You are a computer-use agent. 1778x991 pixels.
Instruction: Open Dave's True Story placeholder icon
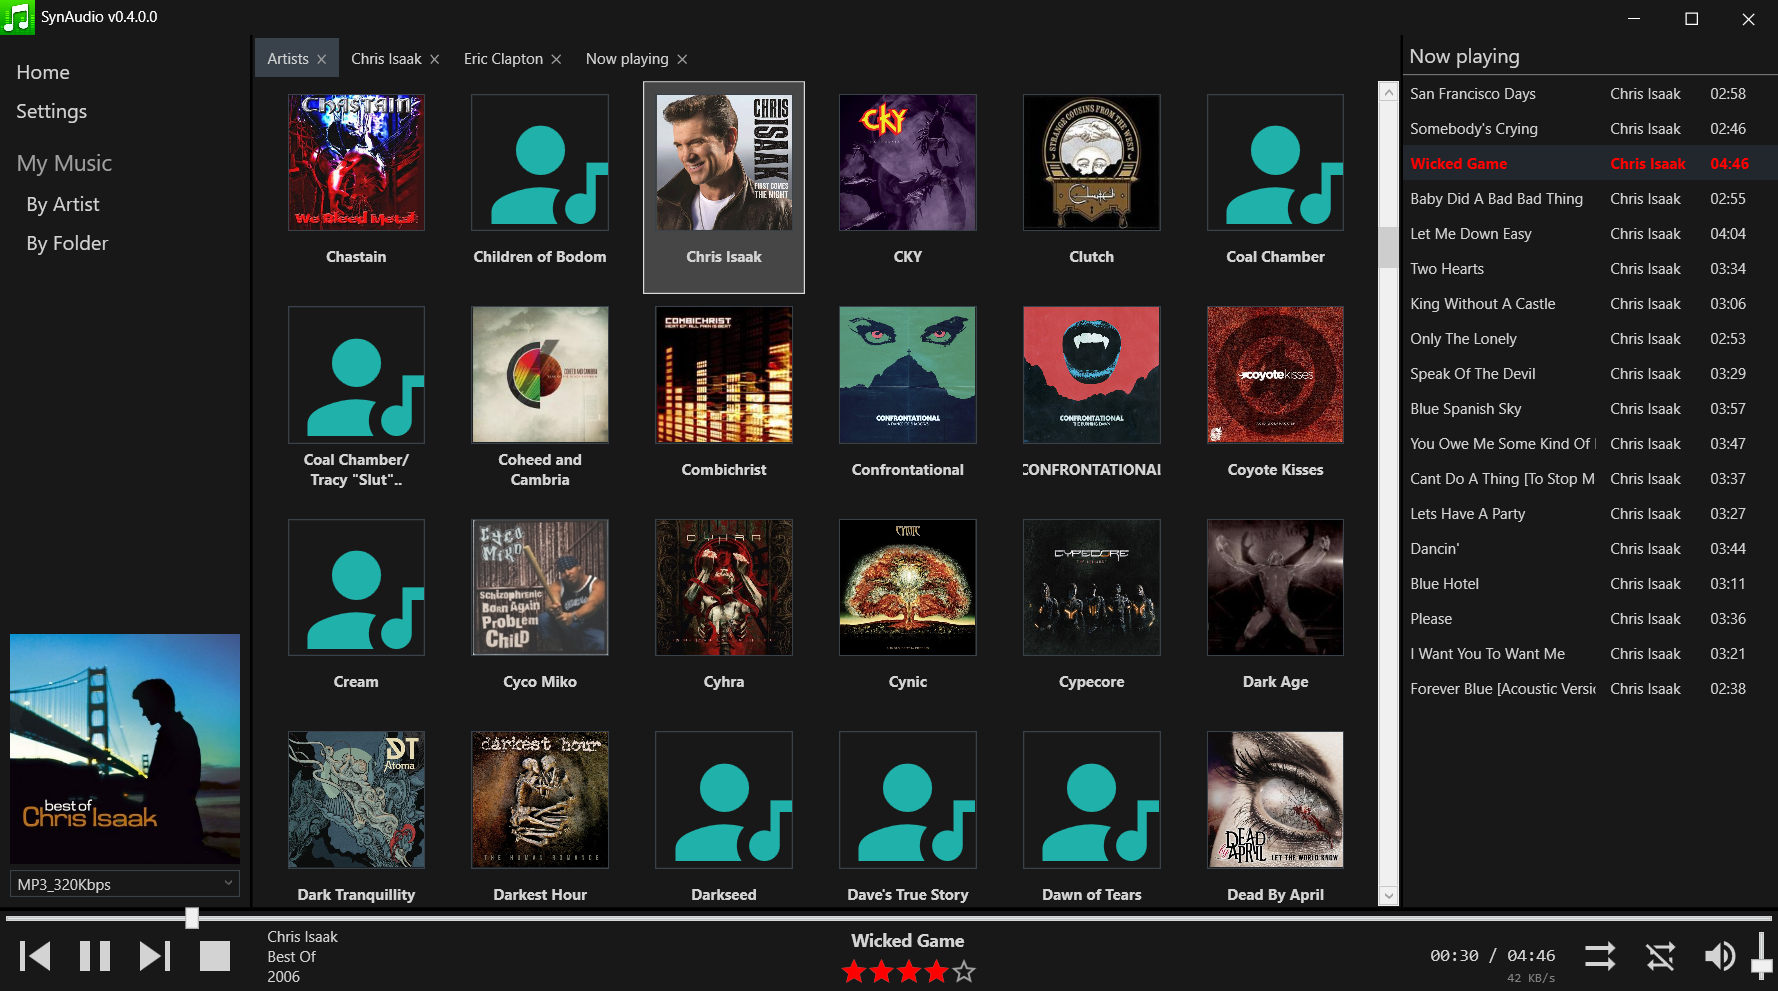908,800
